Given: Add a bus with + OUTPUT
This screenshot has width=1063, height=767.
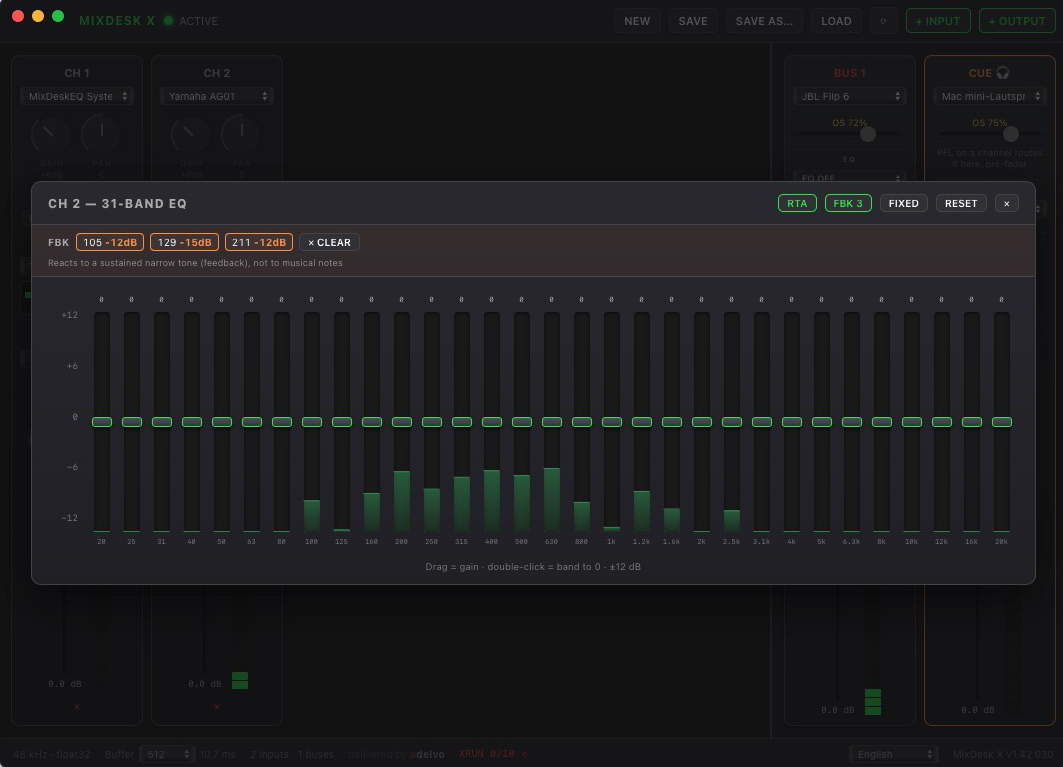Looking at the screenshot, I should [x=1018, y=21].
